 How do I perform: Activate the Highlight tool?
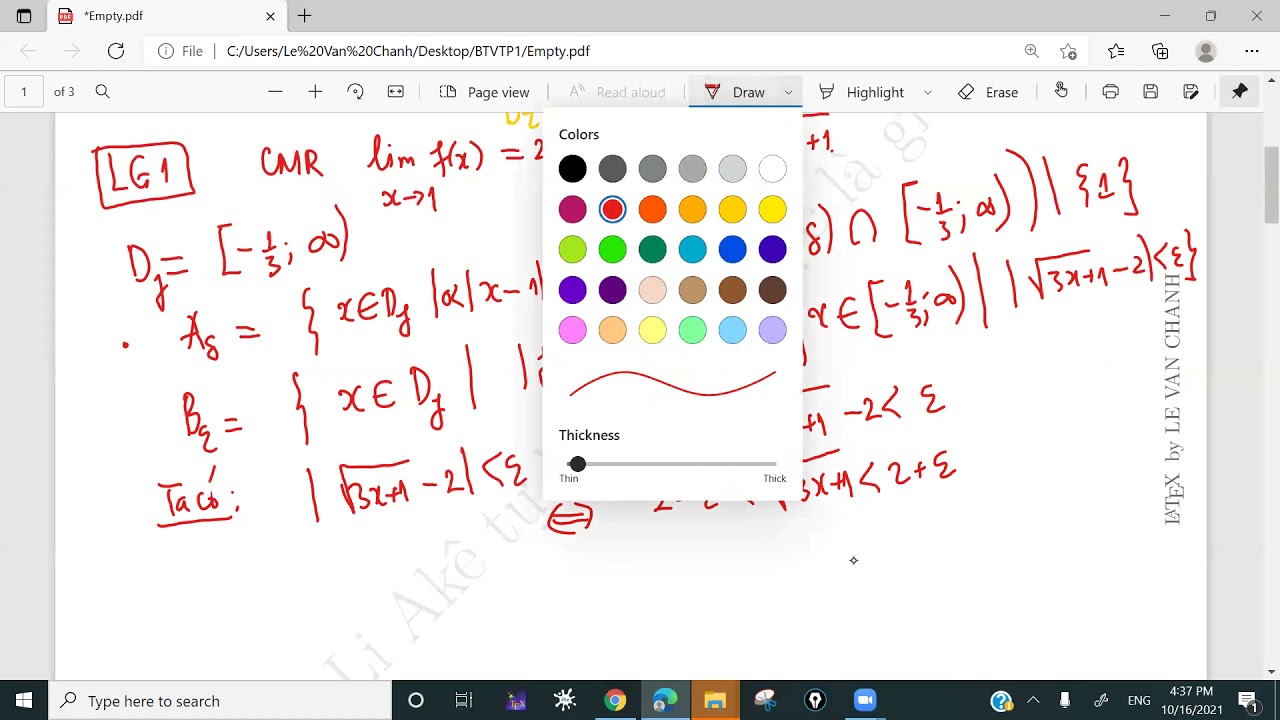tap(862, 92)
